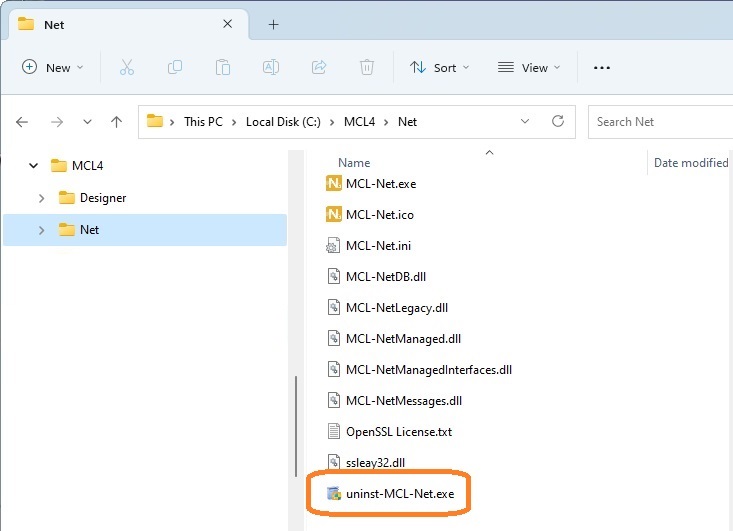This screenshot has height=531, width=733.
Task: Click chevron after This PC in path
Action: pos(234,122)
